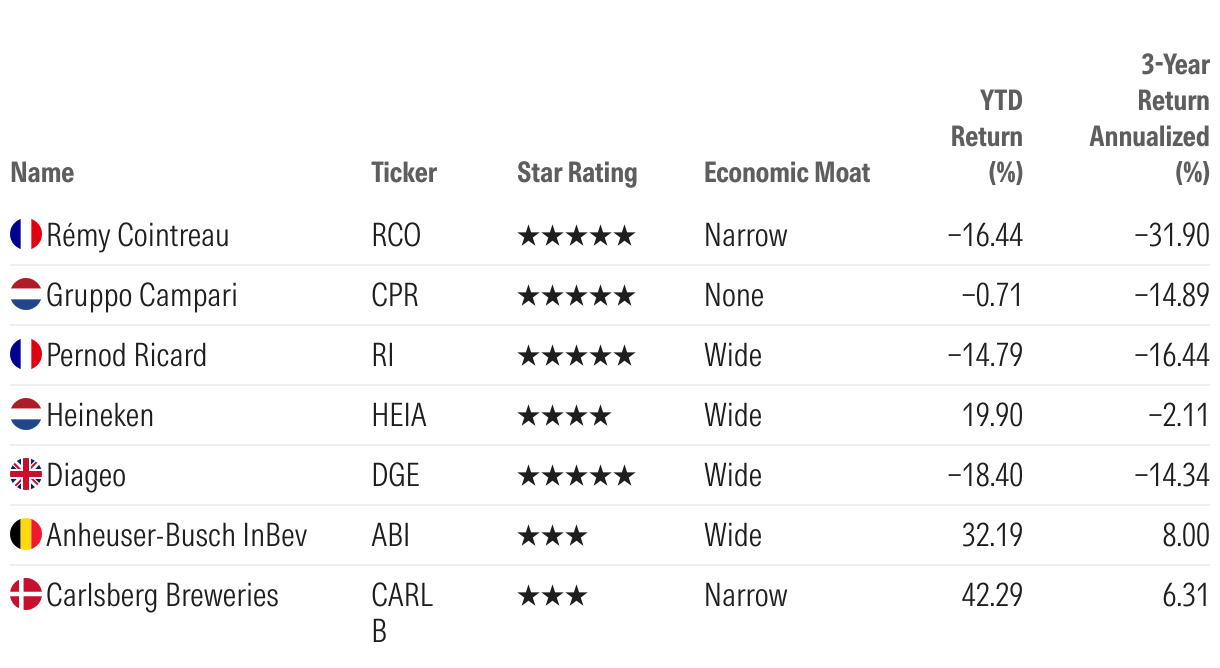Sort by Star Rating column header
The image size is (1220, 668).
(x=577, y=172)
